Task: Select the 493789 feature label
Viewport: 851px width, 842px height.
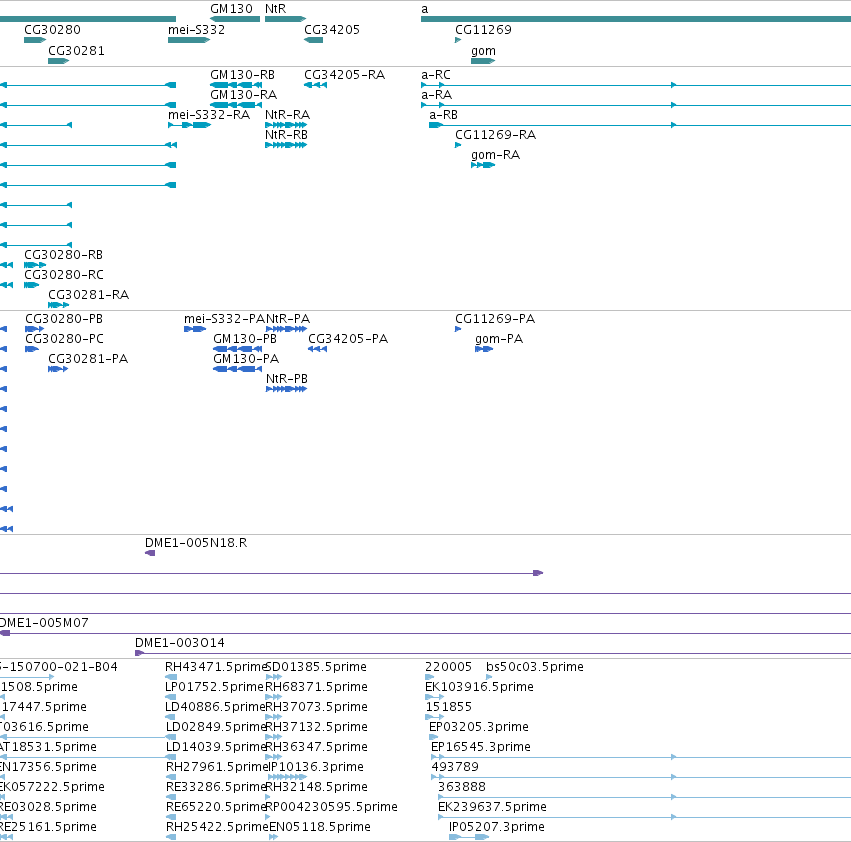Action: point(455,767)
